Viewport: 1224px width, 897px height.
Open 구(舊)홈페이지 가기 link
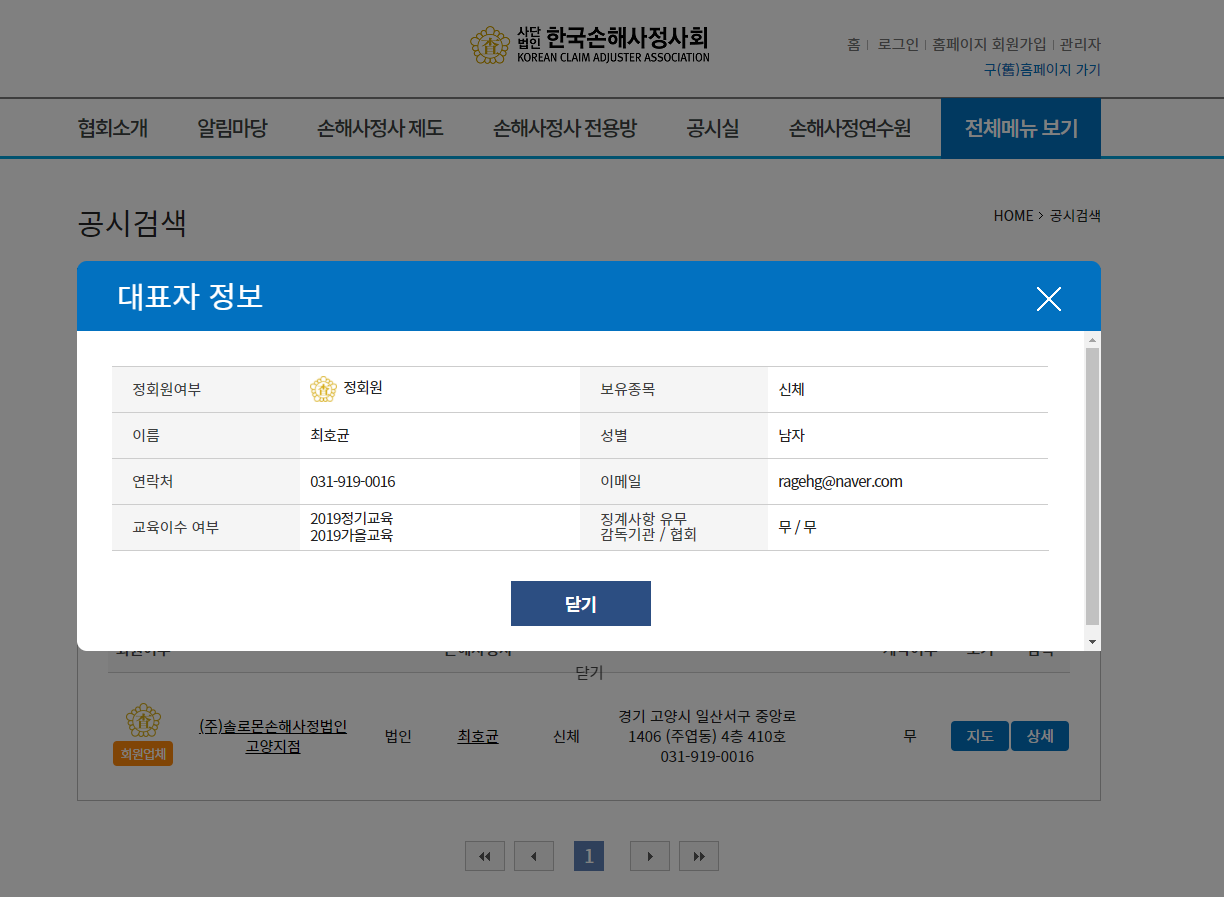point(1042,70)
